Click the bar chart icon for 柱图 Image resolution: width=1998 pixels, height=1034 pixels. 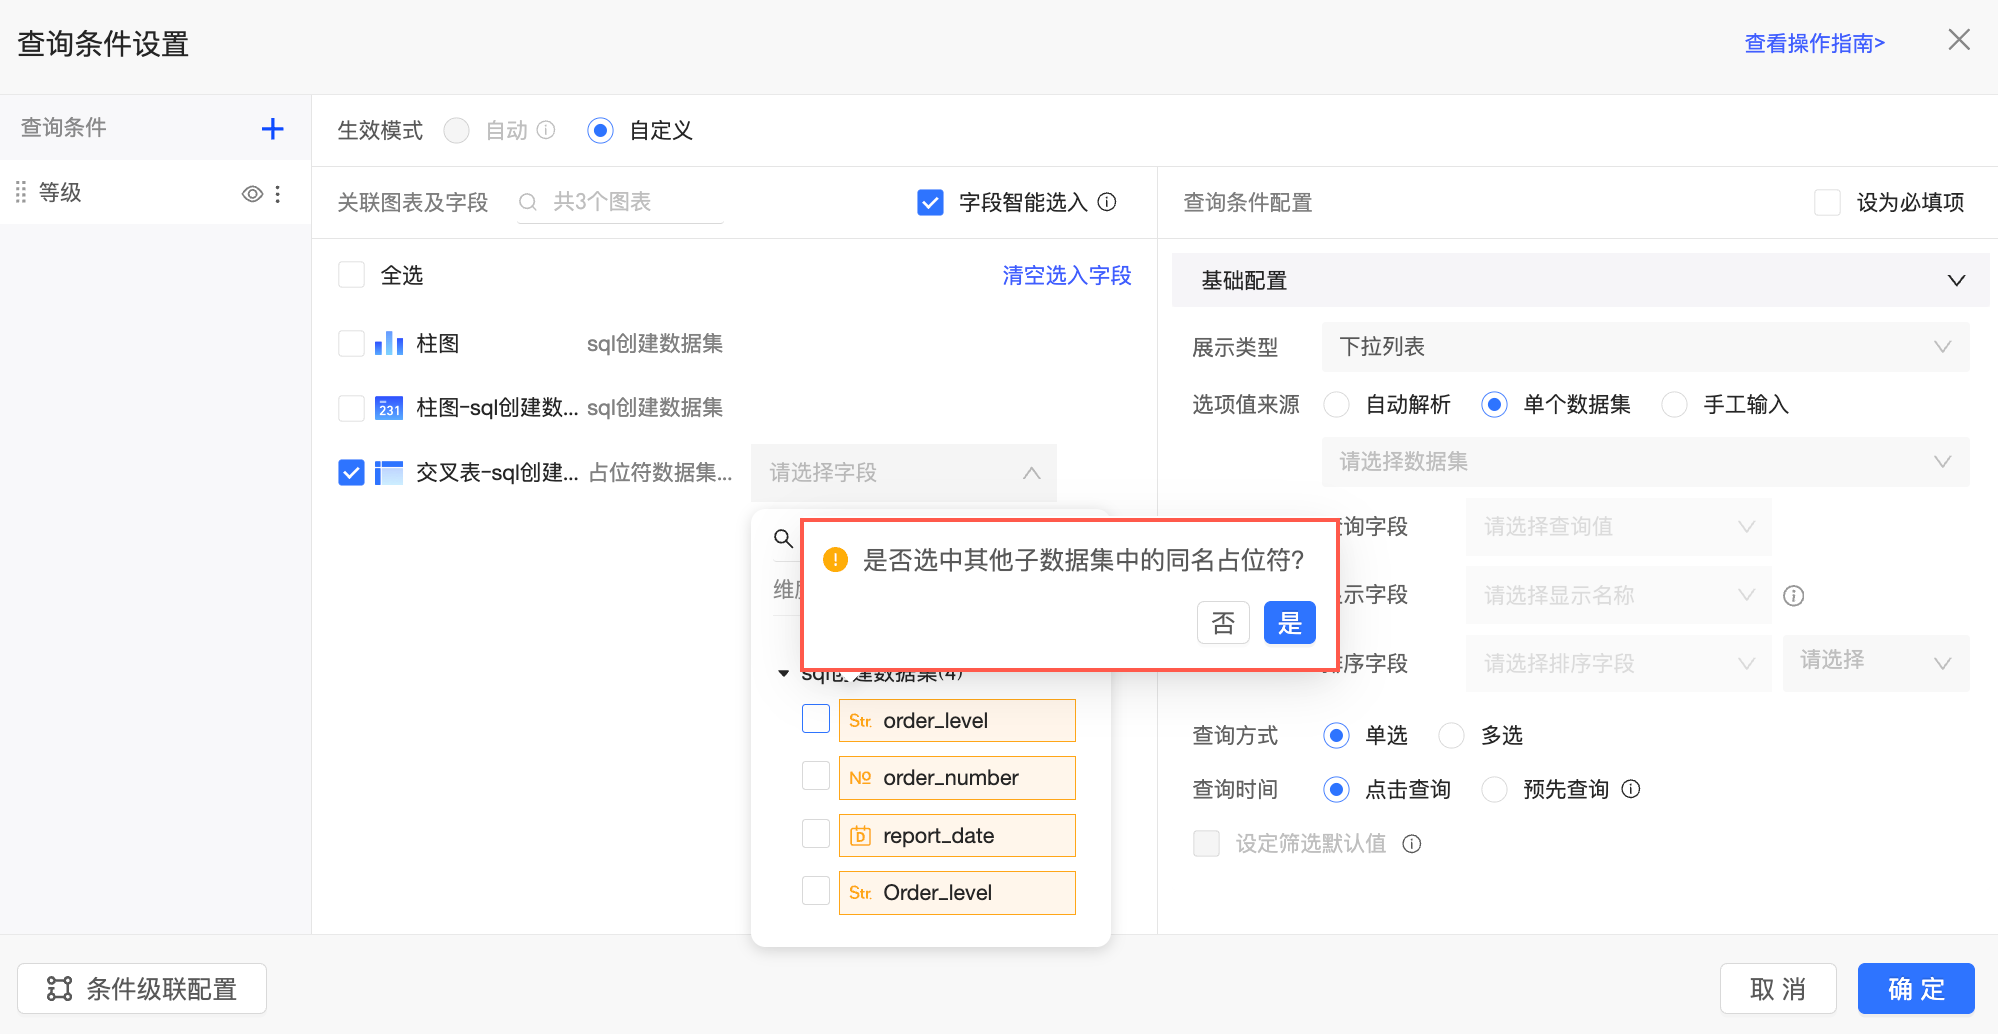tap(388, 344)
